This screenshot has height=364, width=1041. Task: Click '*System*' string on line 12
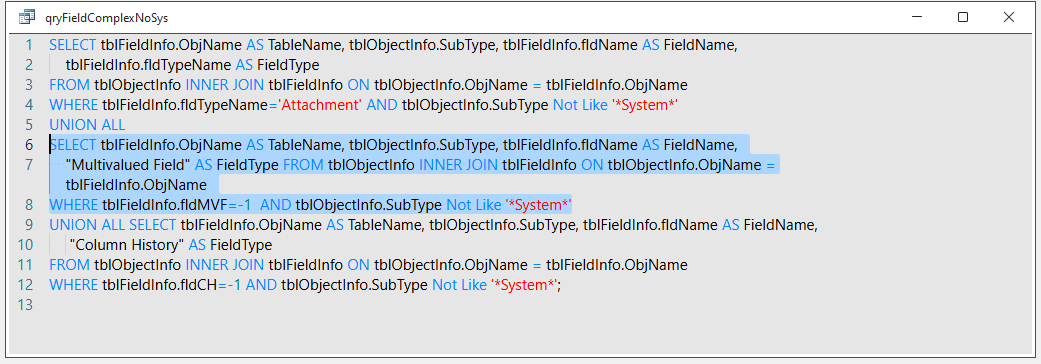(524, 285)
